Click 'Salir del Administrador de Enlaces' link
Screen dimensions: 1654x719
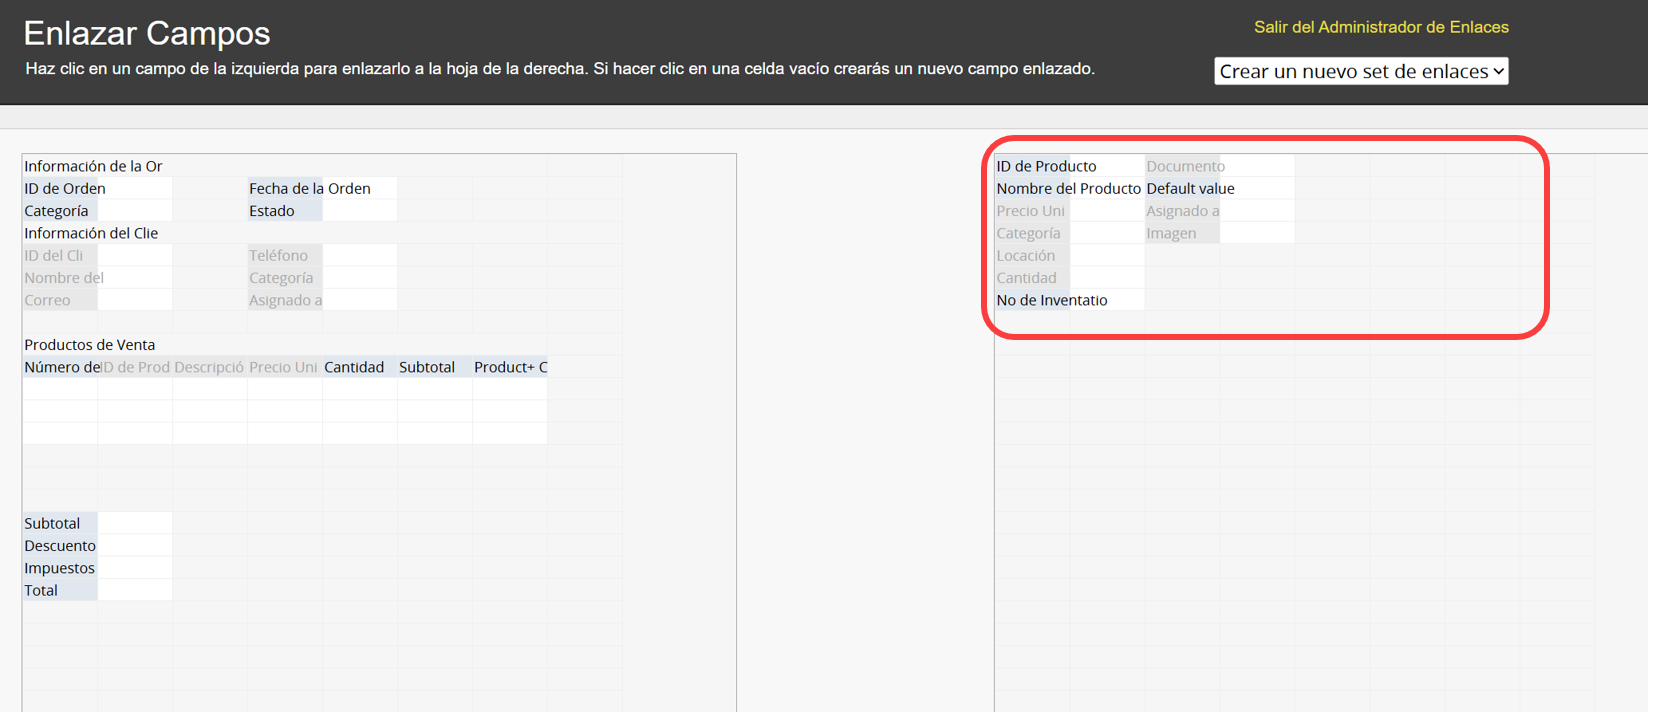(x=1380, y=27)
